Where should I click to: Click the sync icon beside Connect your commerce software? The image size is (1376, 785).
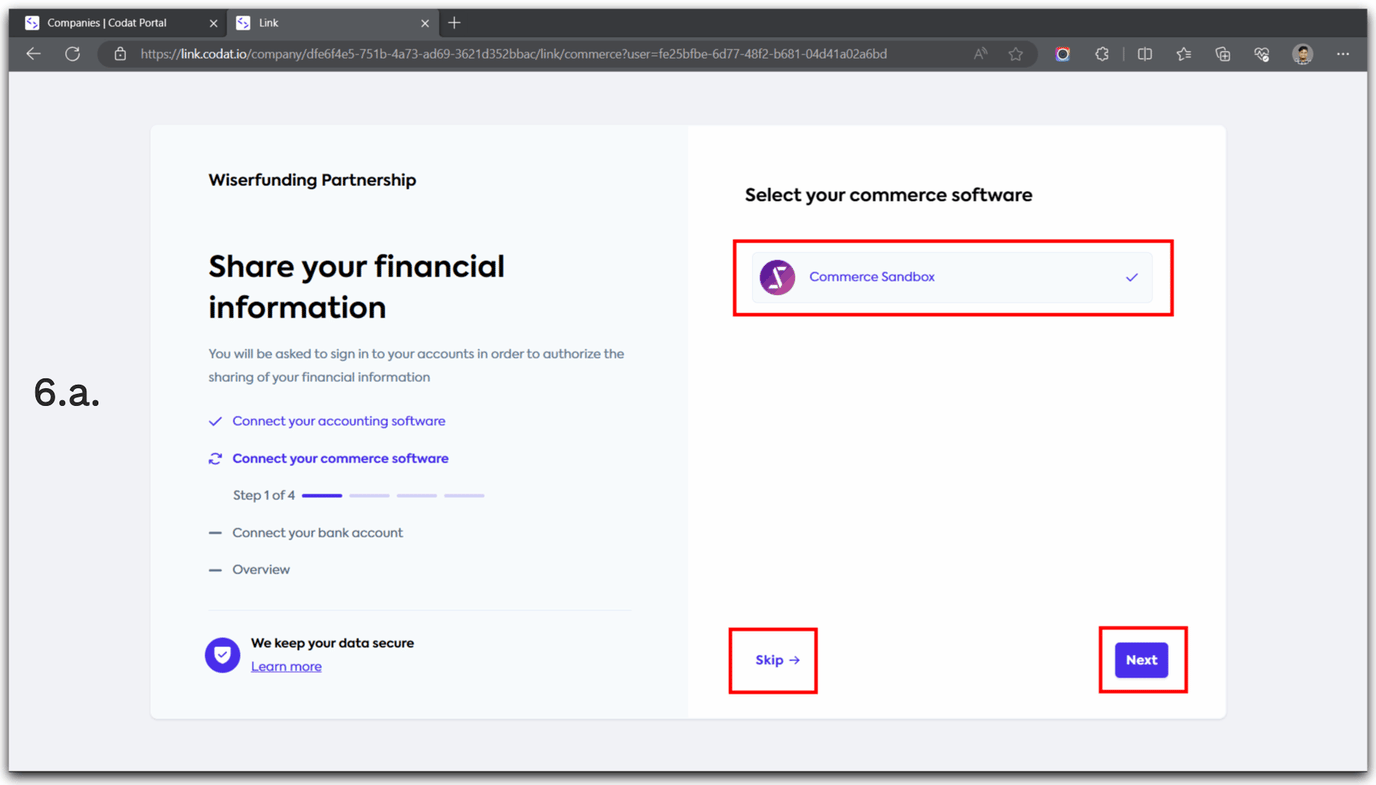coord(214,458)
